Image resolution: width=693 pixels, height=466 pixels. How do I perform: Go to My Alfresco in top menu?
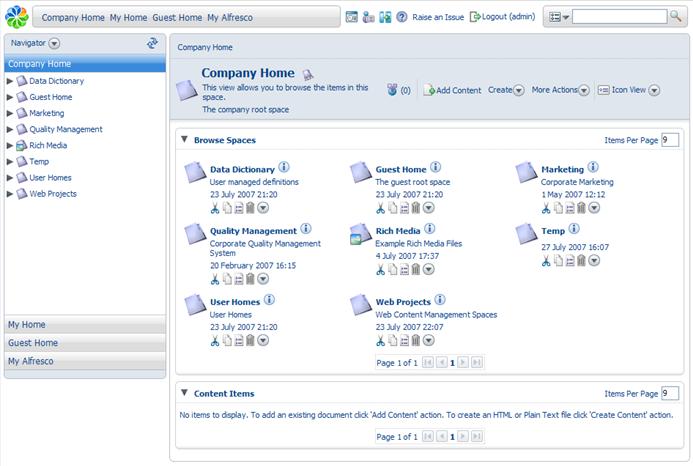click(230, 18)
